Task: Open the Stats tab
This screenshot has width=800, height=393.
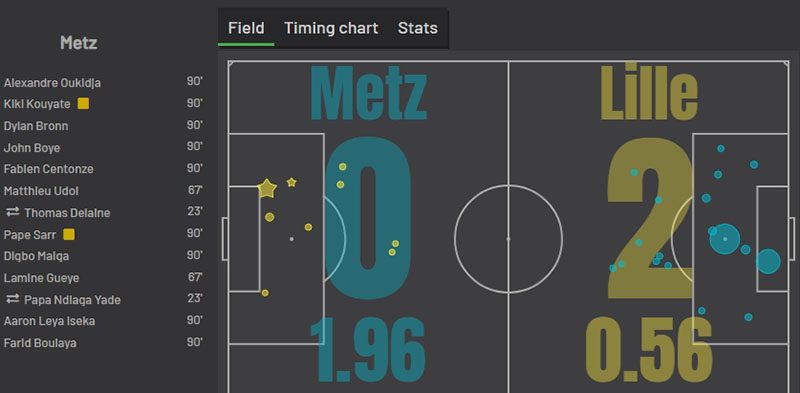Action: click(x=417, y=28)
